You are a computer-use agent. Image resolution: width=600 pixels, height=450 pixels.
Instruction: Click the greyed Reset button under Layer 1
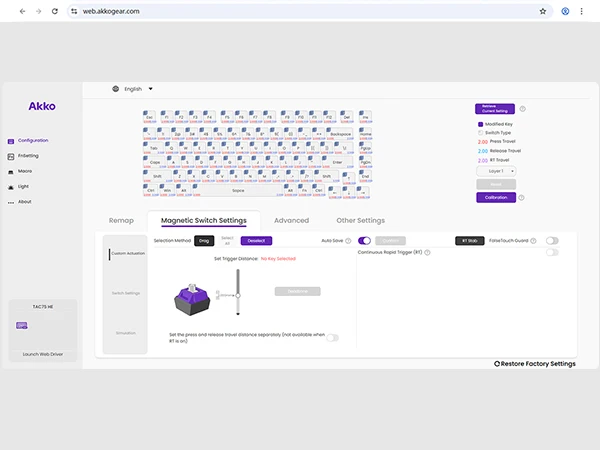click(x=496, y=184)
